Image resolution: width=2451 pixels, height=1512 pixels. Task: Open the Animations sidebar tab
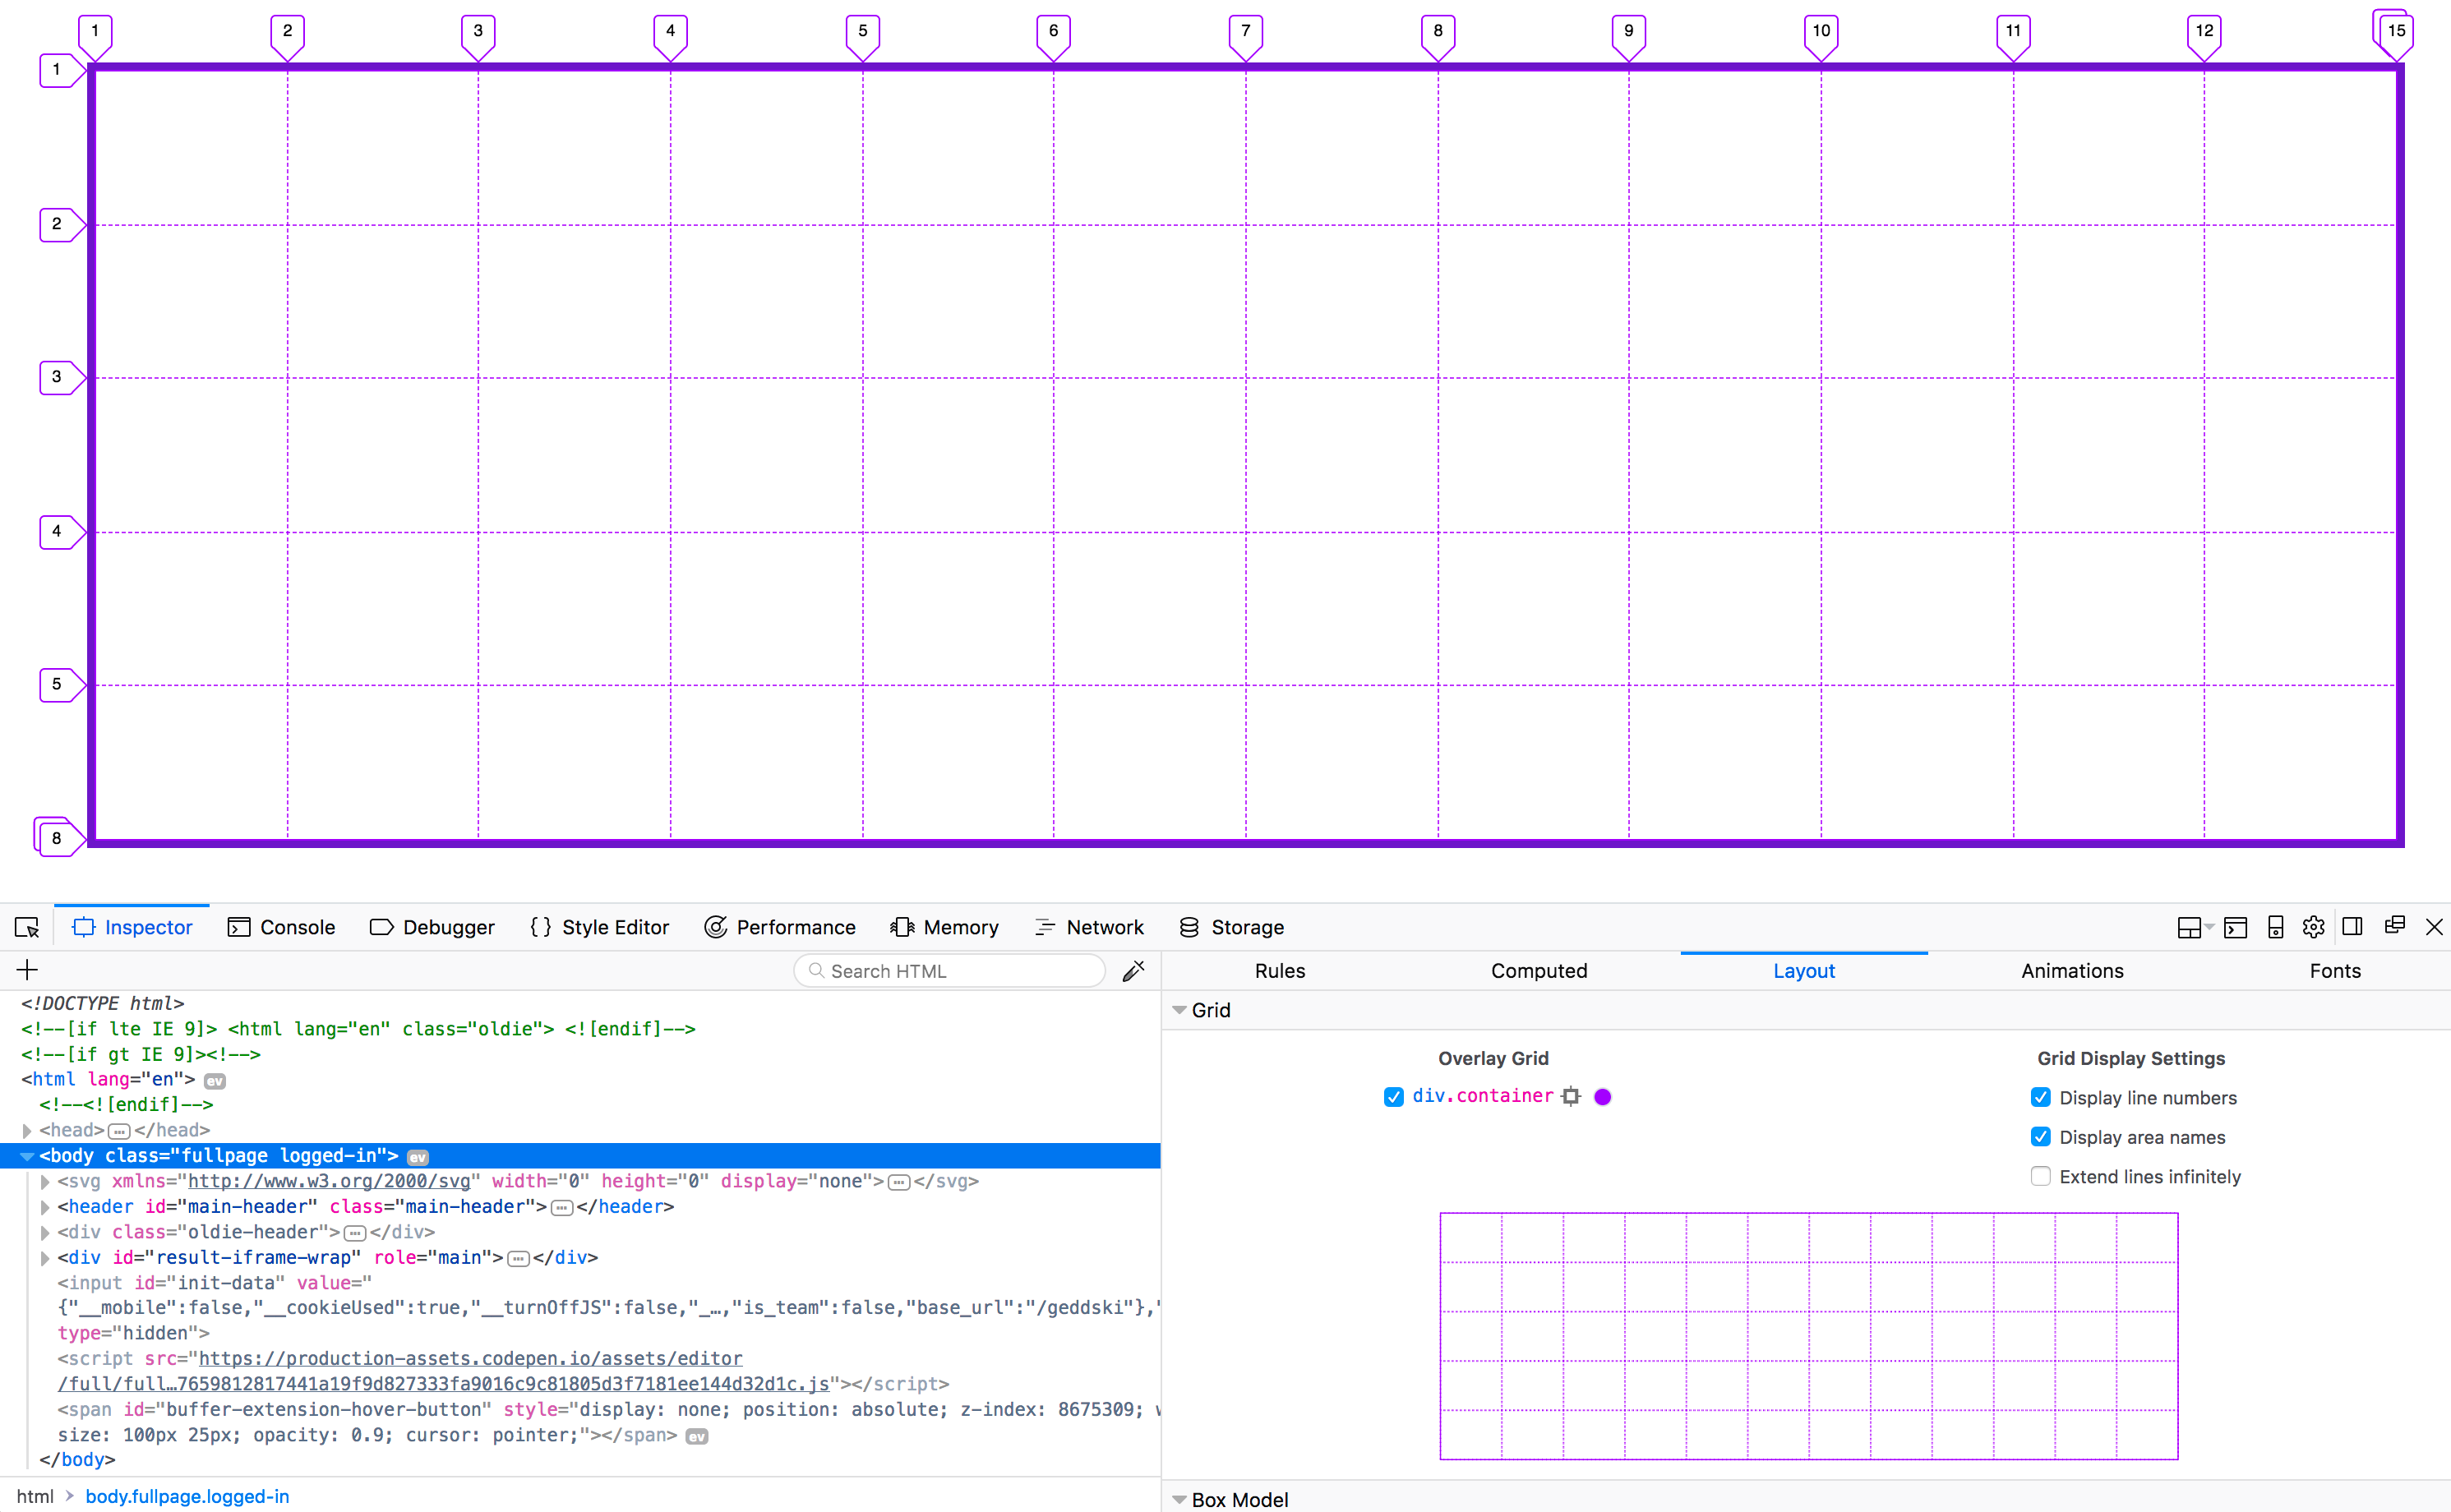pyautogui.click(x=2072, y=971)
